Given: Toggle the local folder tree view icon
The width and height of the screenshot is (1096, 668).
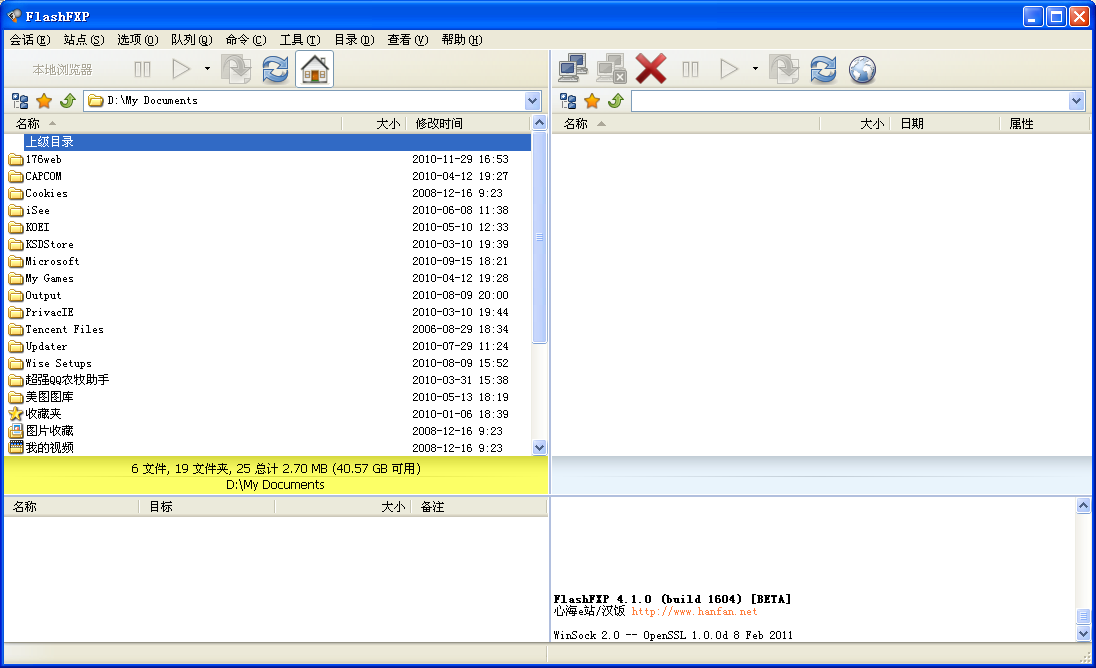Looking at the screenshot, I should tap(19, 100).
